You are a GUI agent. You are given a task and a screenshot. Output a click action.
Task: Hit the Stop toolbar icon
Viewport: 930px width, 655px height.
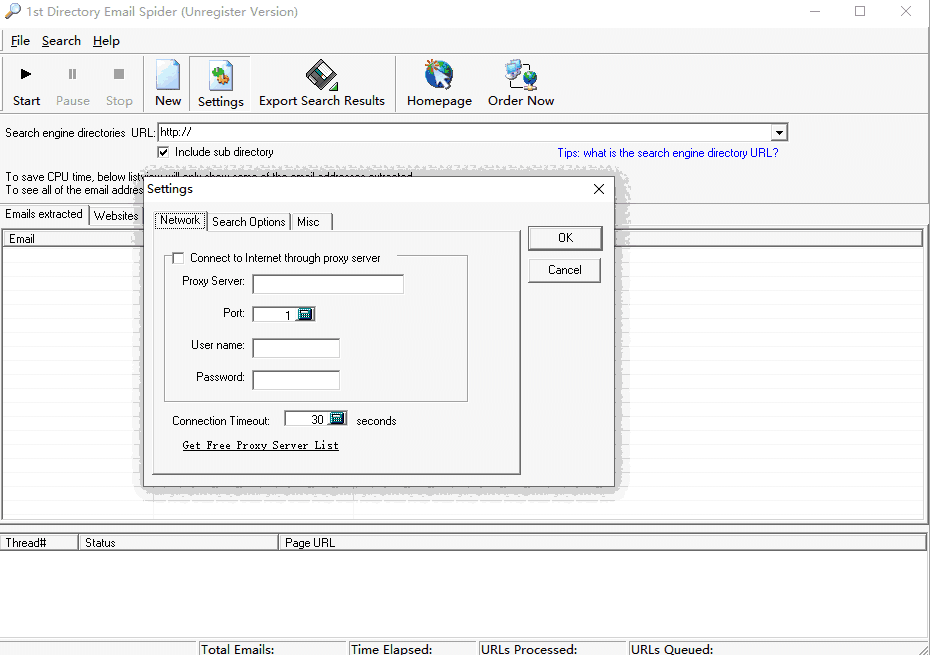pos(119,75)
